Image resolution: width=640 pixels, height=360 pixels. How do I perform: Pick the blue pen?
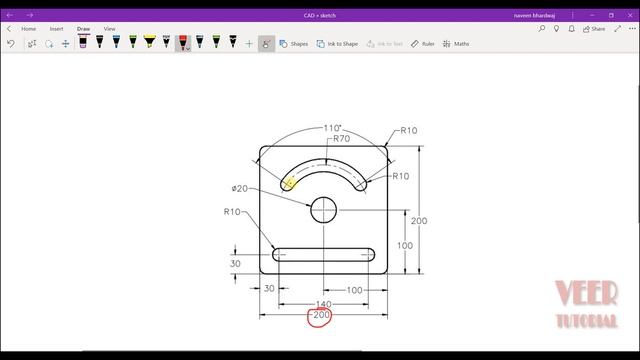[x=116, y=42]
